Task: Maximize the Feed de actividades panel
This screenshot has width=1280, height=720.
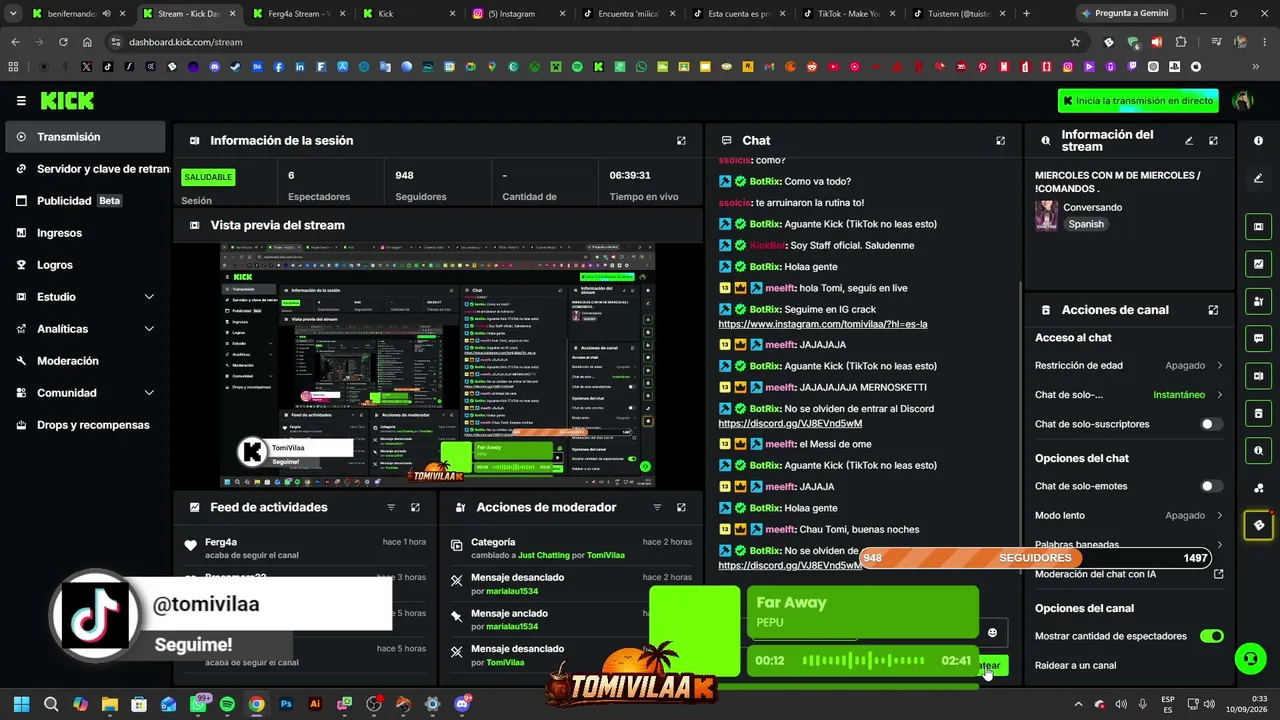Action: (x=415, y=508)
